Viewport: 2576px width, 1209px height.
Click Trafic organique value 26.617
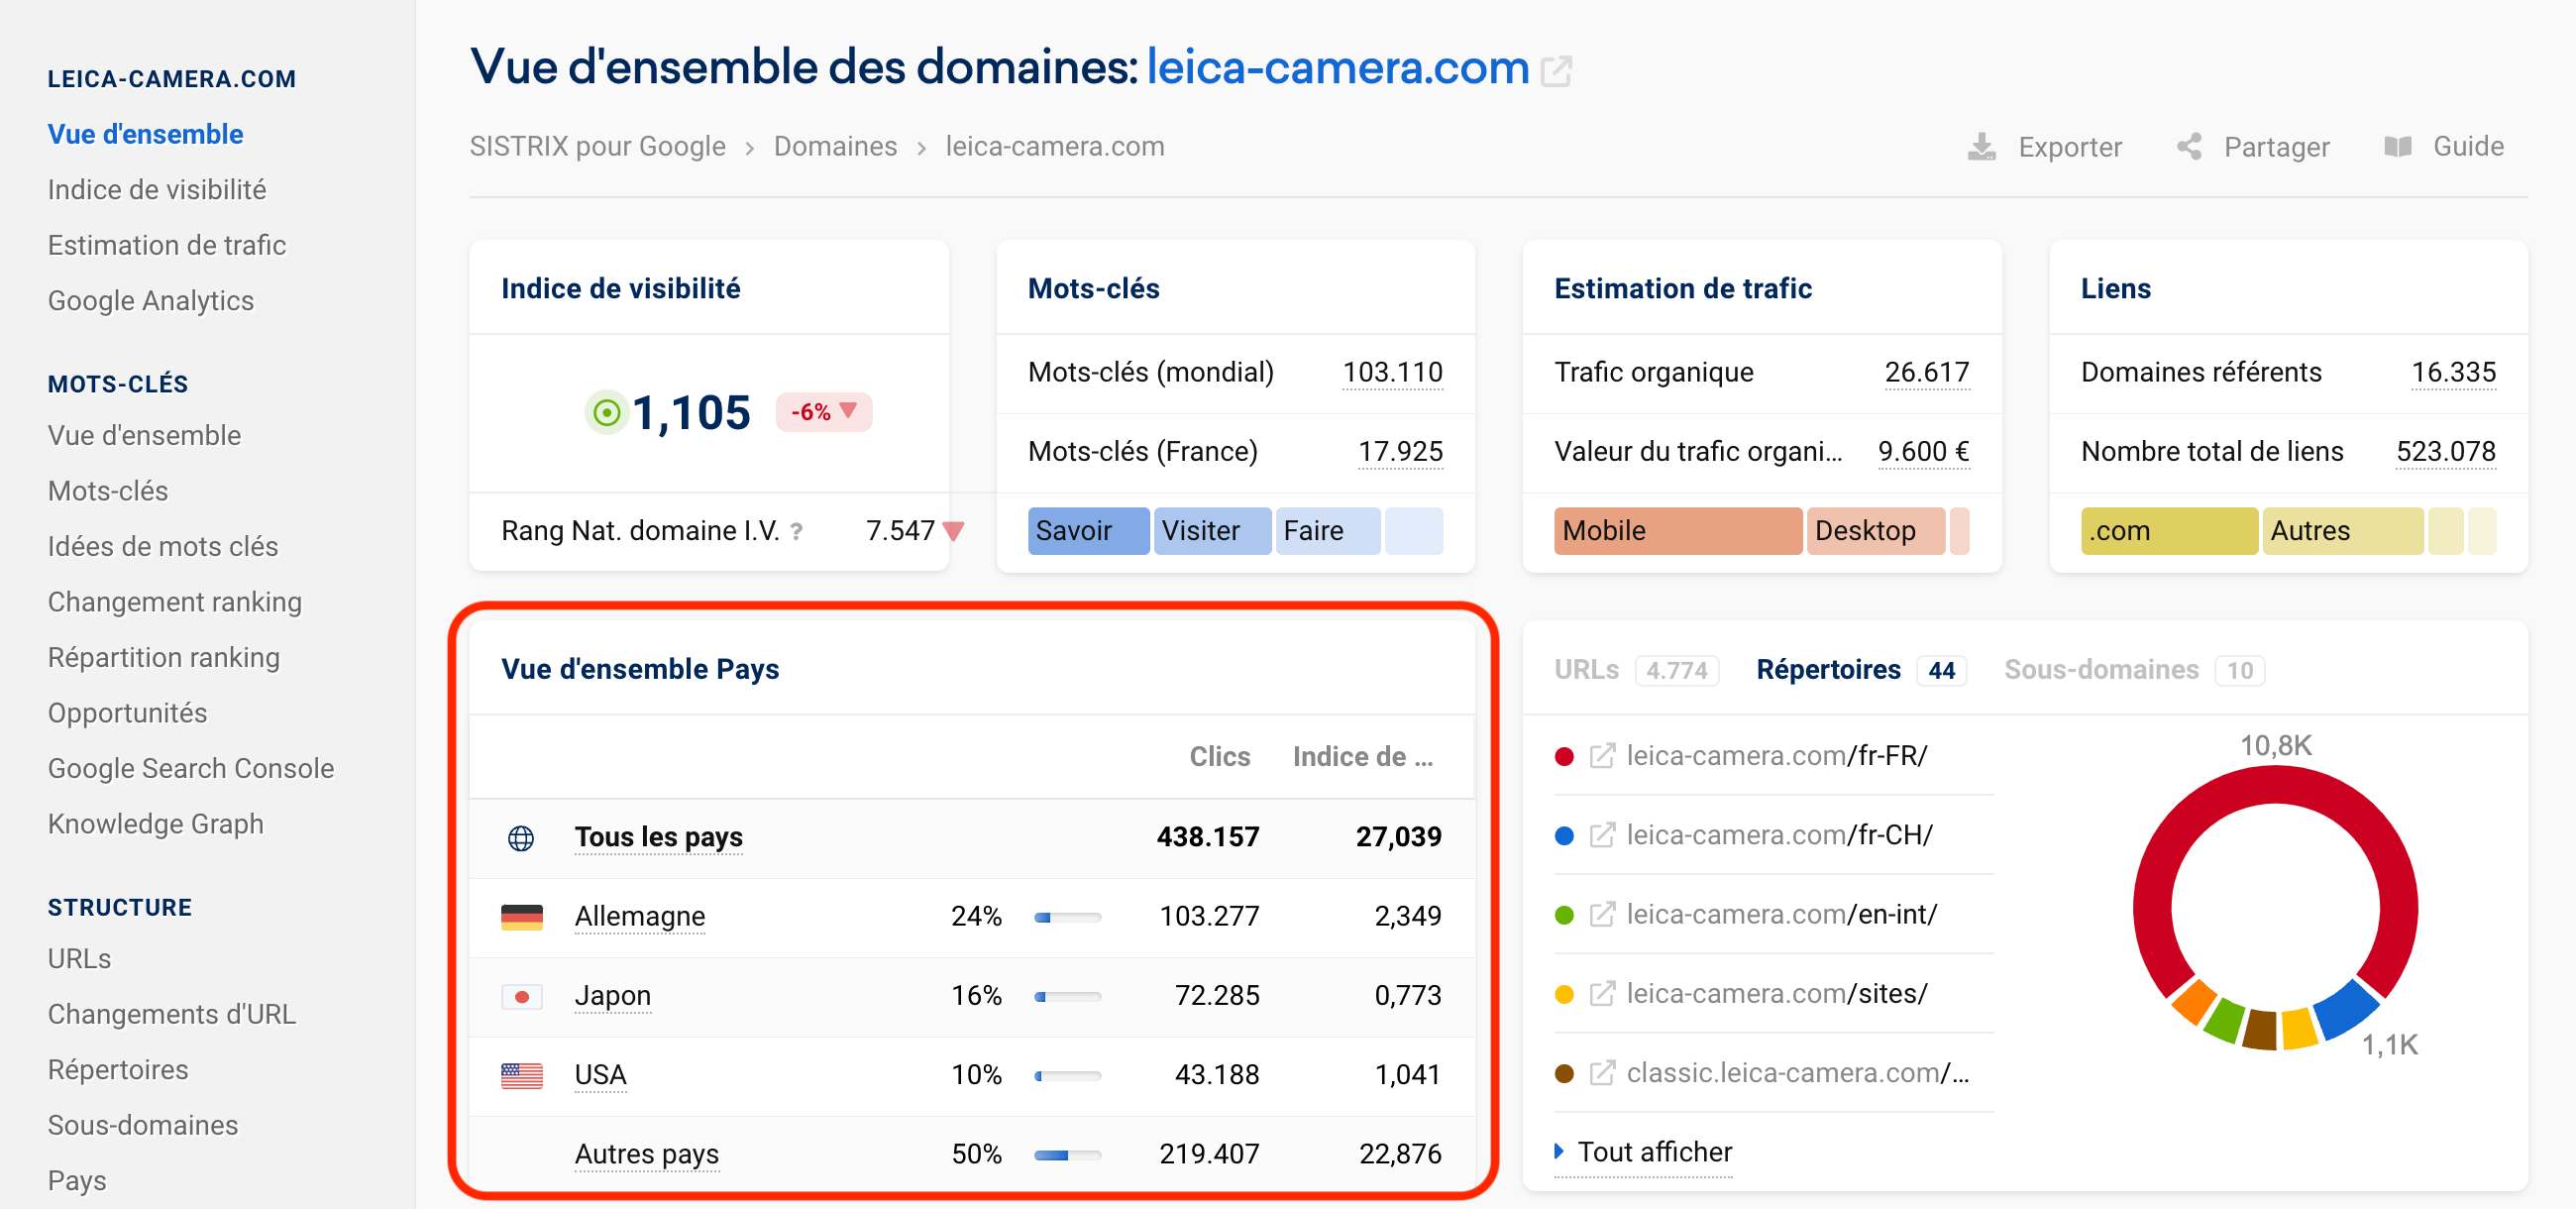[1927, 372]
